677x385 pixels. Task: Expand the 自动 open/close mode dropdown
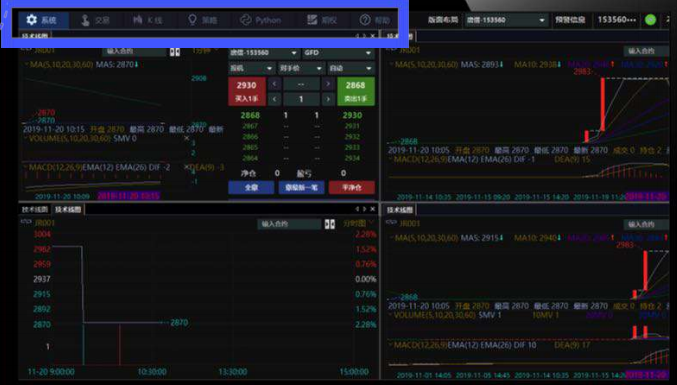click(351, 68)
